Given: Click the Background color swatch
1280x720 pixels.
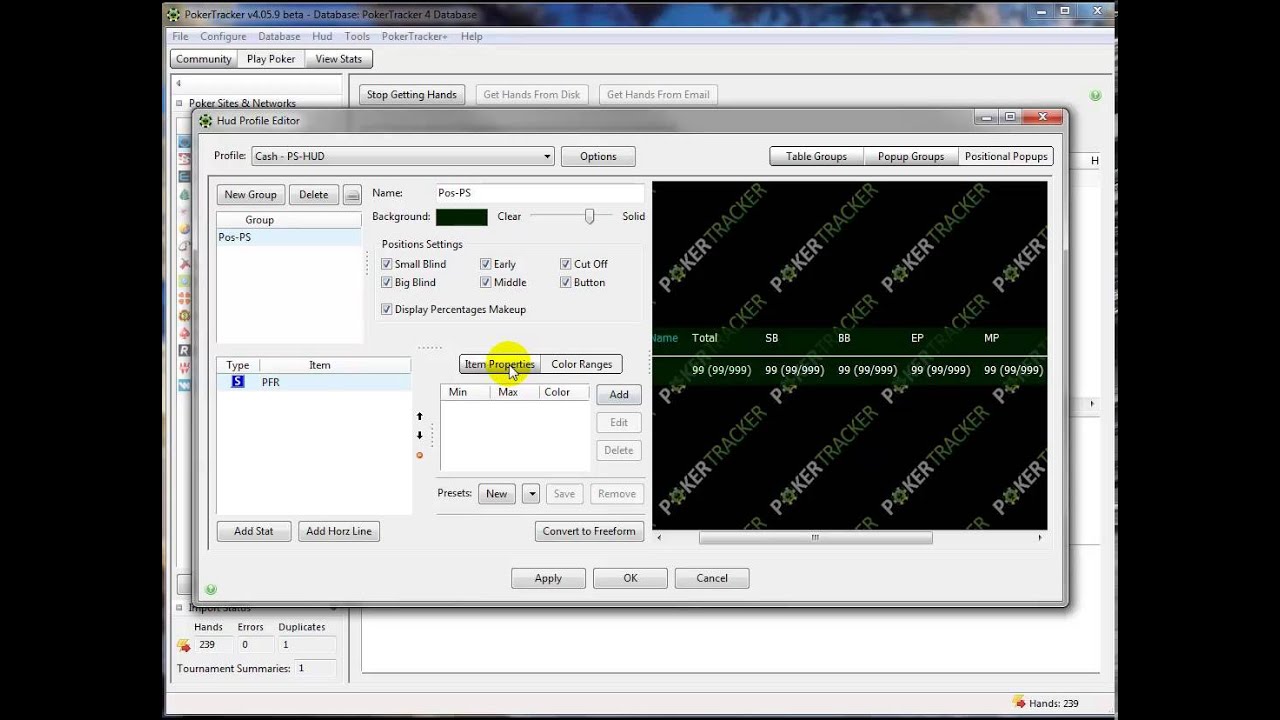Looking at the screenshot, I should click(462, 217).
